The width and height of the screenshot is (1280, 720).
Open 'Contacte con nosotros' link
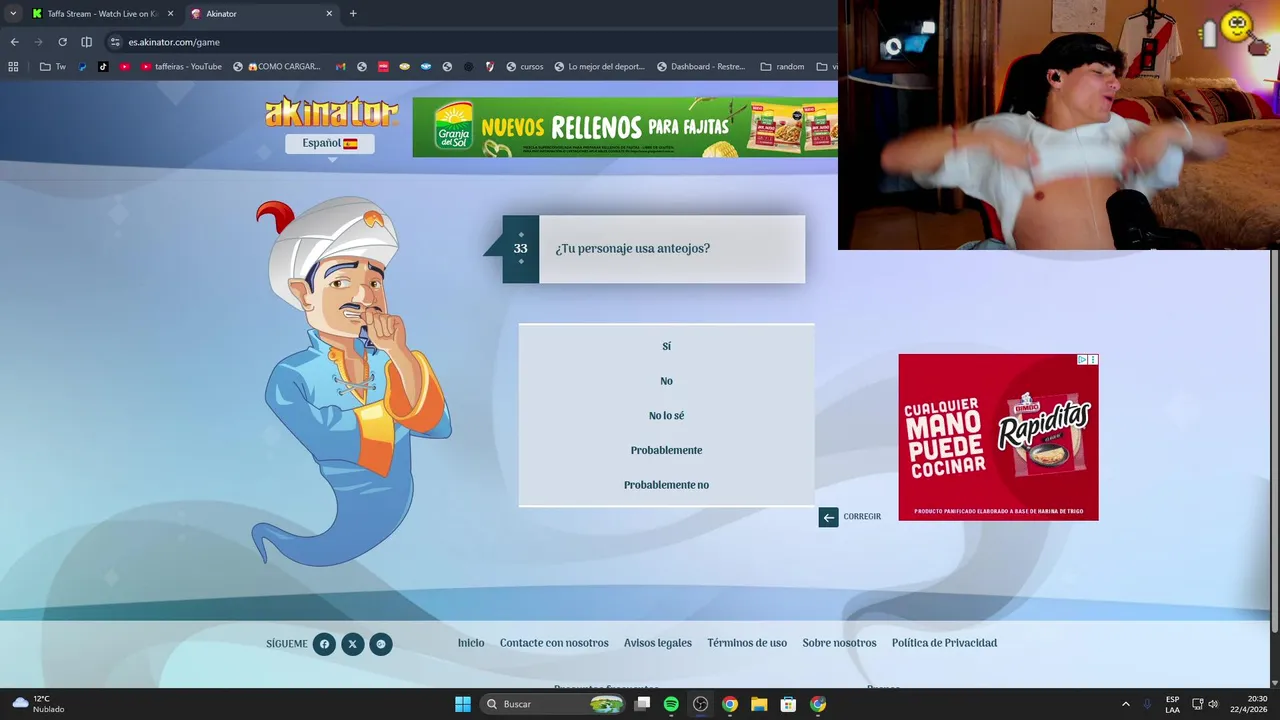click(x=554, y=643)
